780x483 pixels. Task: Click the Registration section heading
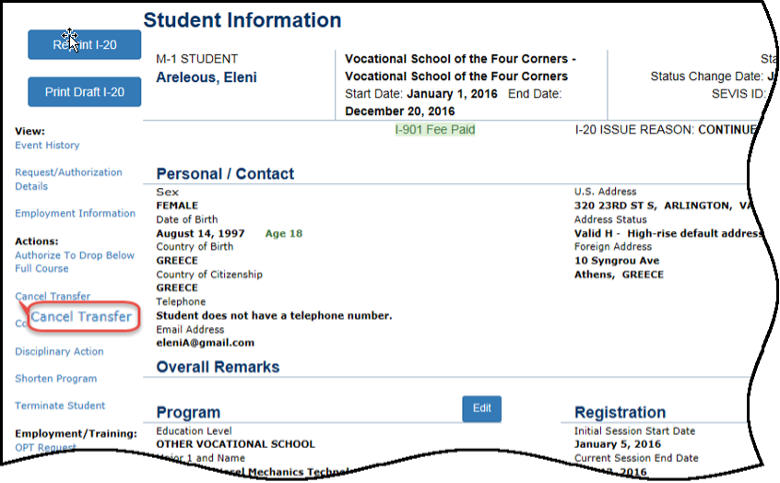[x=620, y=412]
